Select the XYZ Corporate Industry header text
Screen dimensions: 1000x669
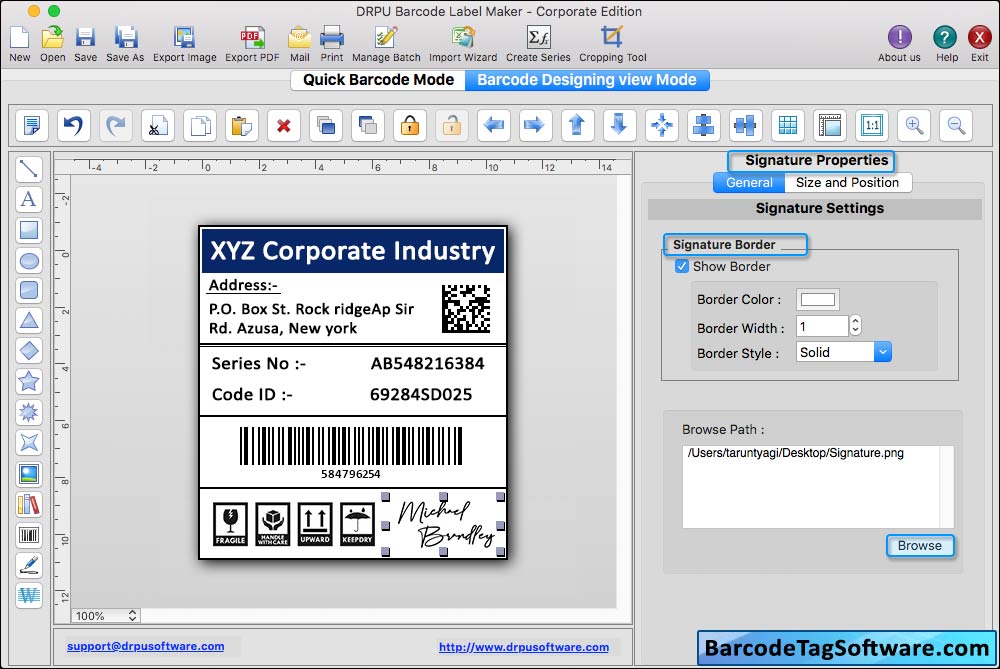point(353,251)
